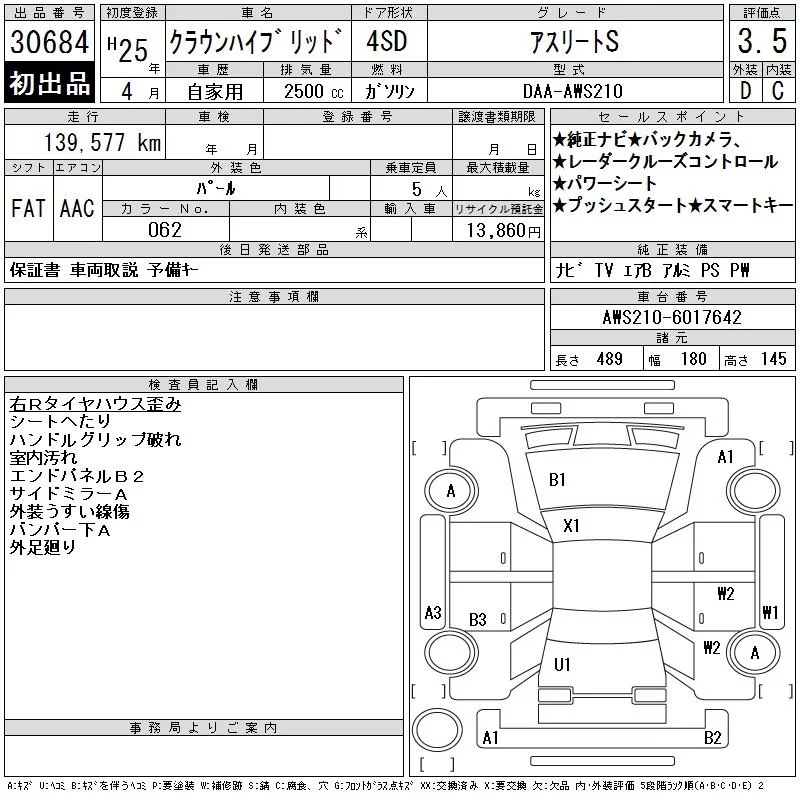Click air conditioner value AAC
Image resolution: width=800 pixels, height=800 pixels.
[x=77, y=208]
